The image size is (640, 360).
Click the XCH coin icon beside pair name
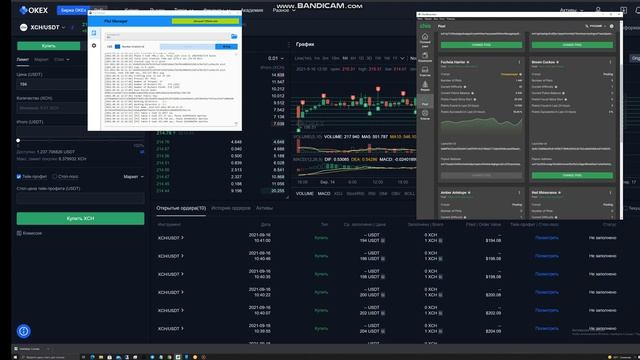coord(23,27)
